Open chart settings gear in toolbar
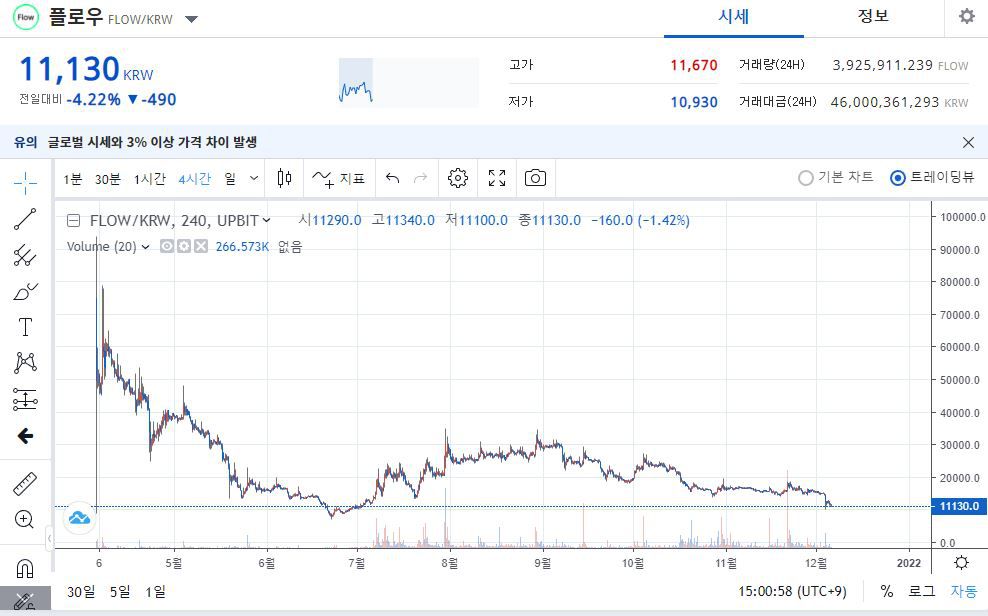 458,178
